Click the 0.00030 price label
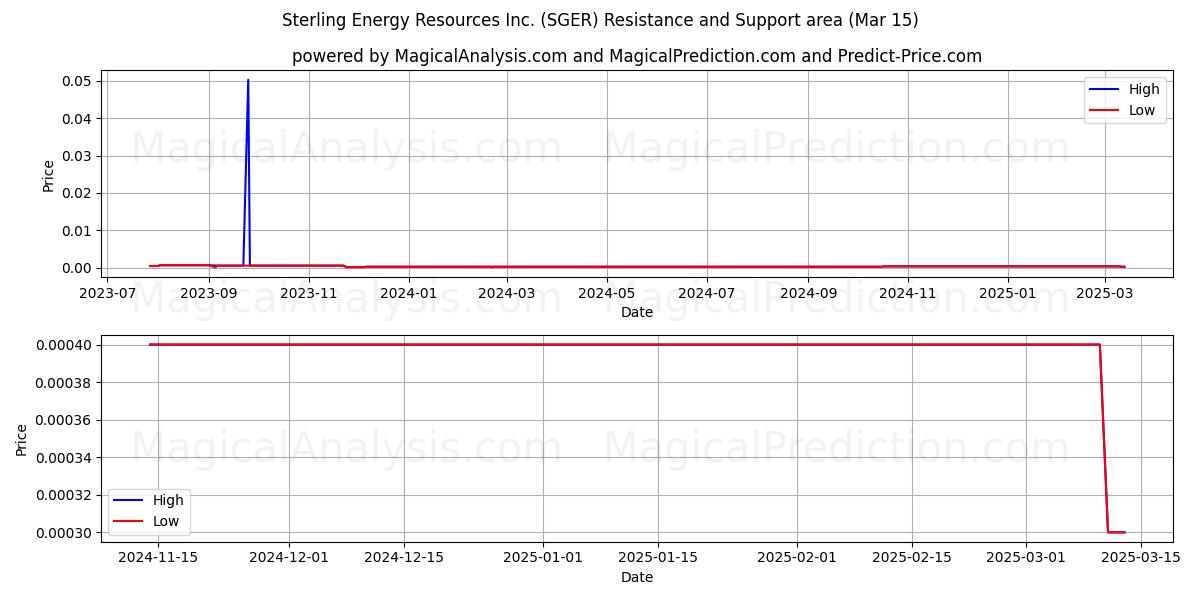The height and width of the screenshot is (600, 1200). click(64, 532)
